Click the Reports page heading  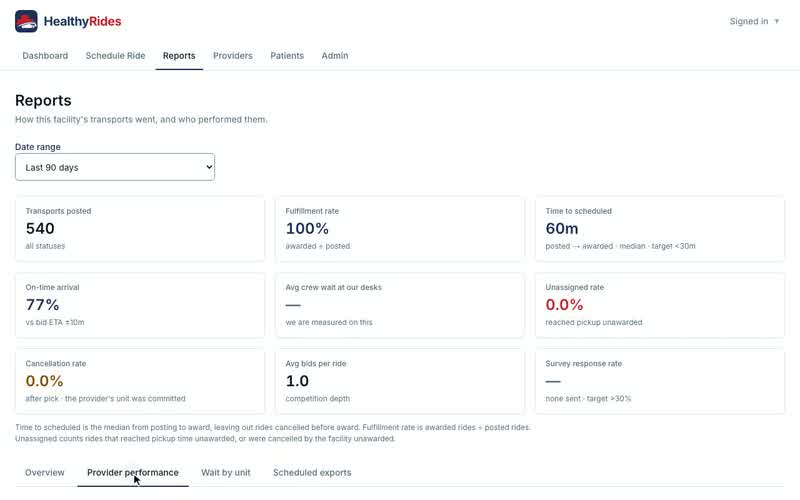(43, 101)
